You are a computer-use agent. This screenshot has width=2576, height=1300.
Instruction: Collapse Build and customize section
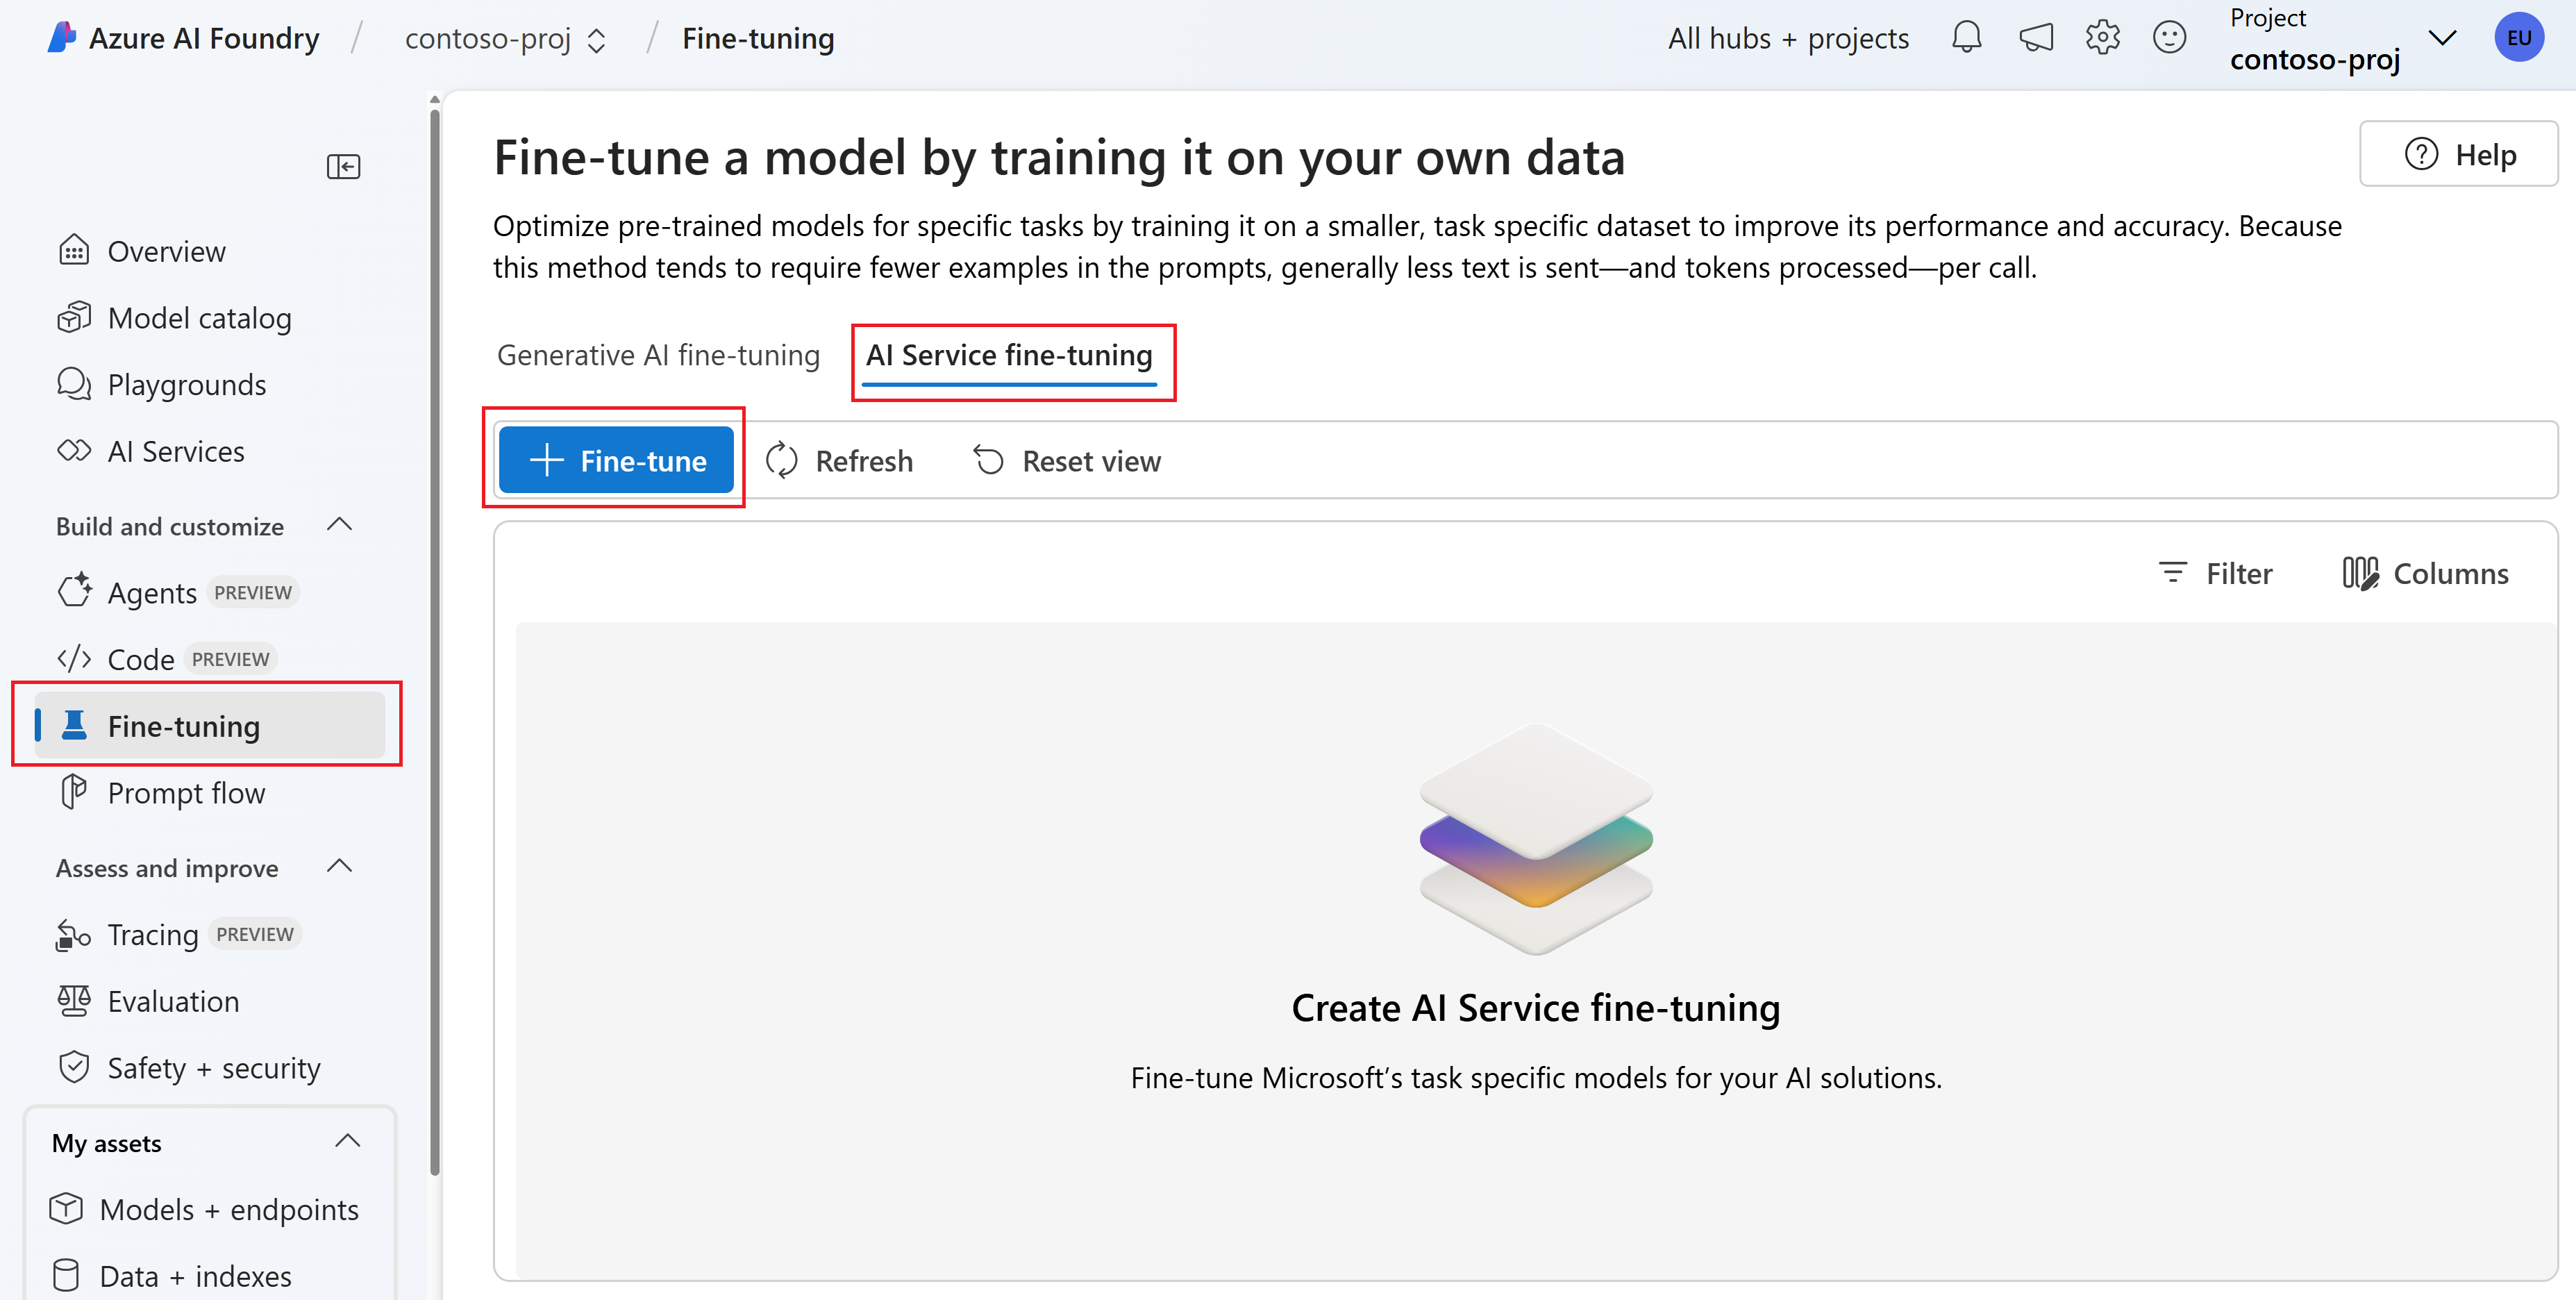point(340,525)
